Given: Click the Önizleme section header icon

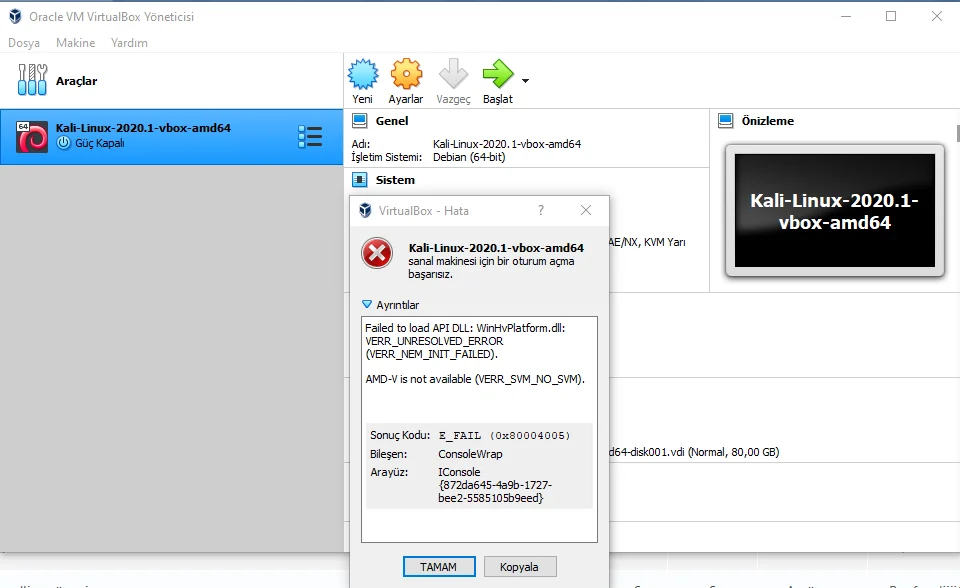Looking at the screenshot, I should tap(726, 121).
